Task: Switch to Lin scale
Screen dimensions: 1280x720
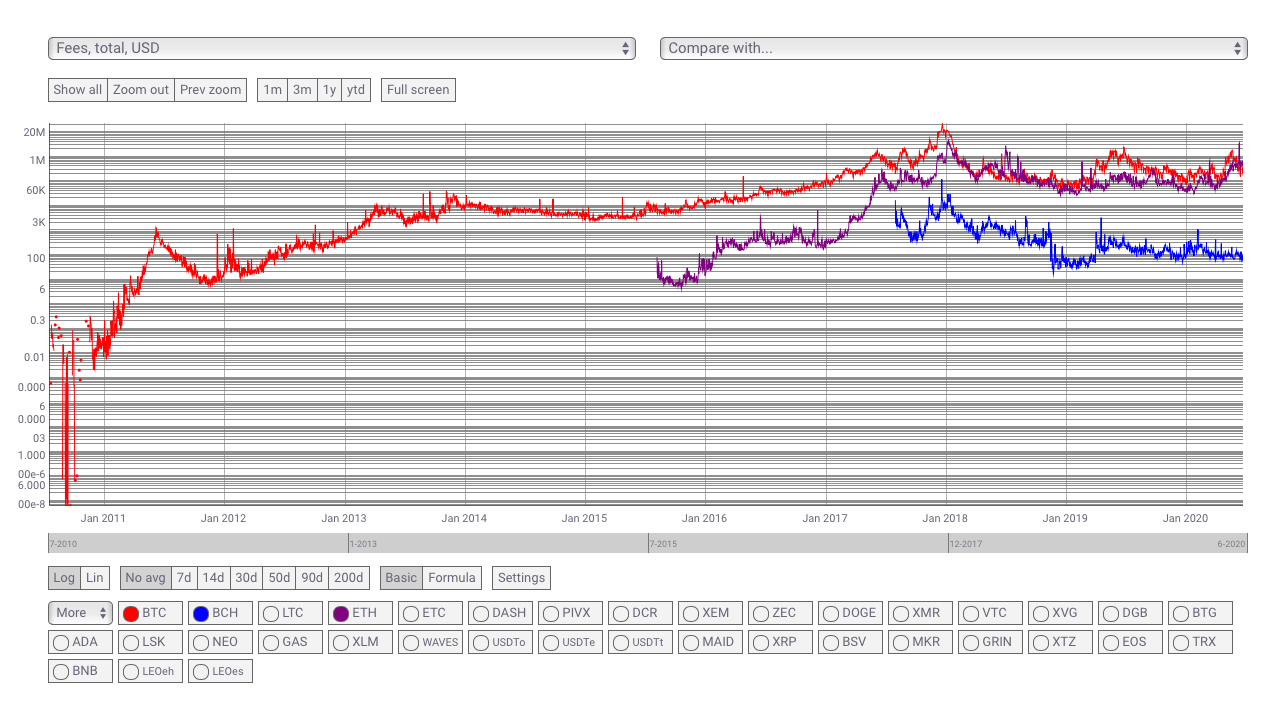Action: [95, 578]
